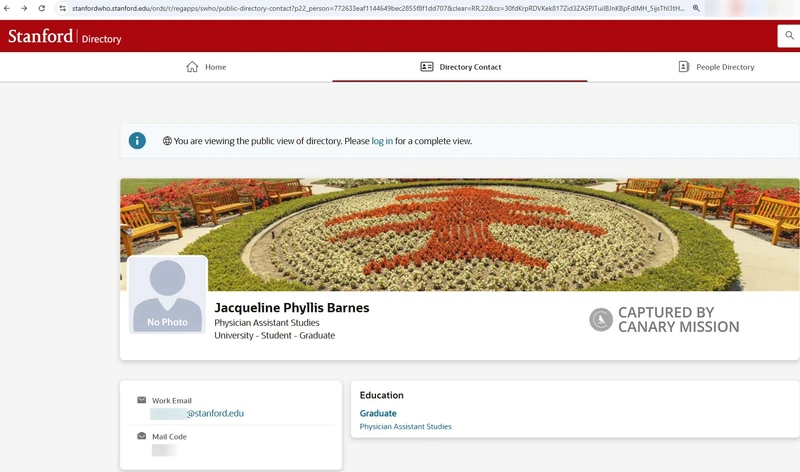Screen dimensions: 800x472
Task: Click the Directory Contact card icon
Action: pyautogui.click(x=427, y=67)
